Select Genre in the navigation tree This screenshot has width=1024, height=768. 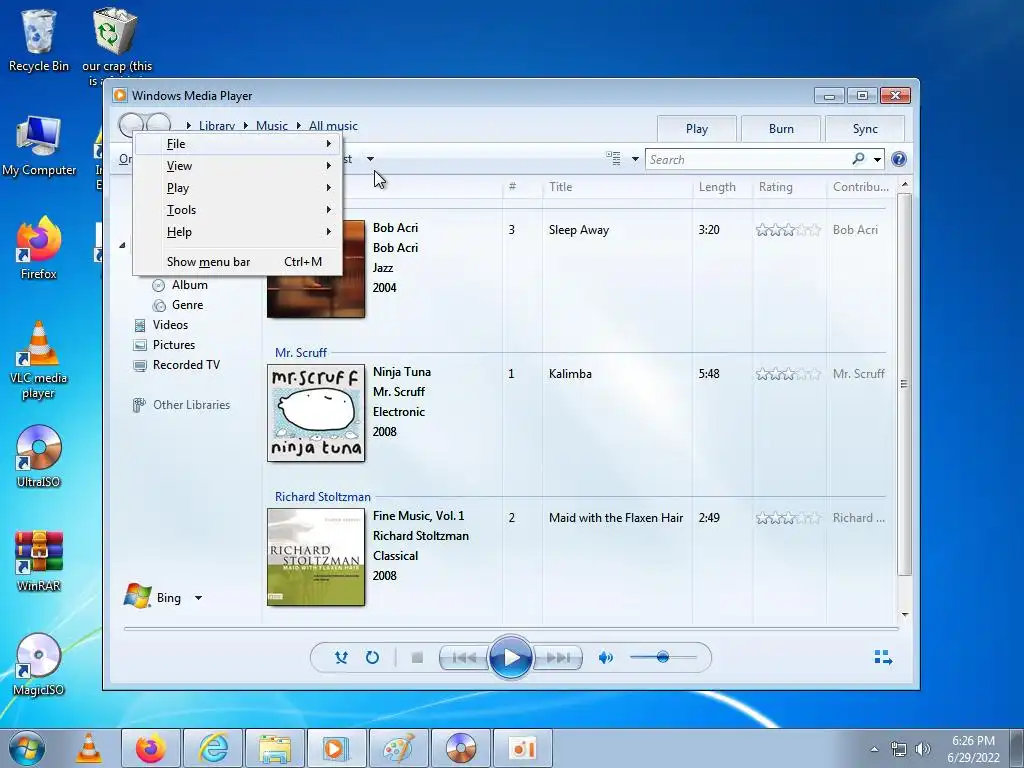pos(187,305)
